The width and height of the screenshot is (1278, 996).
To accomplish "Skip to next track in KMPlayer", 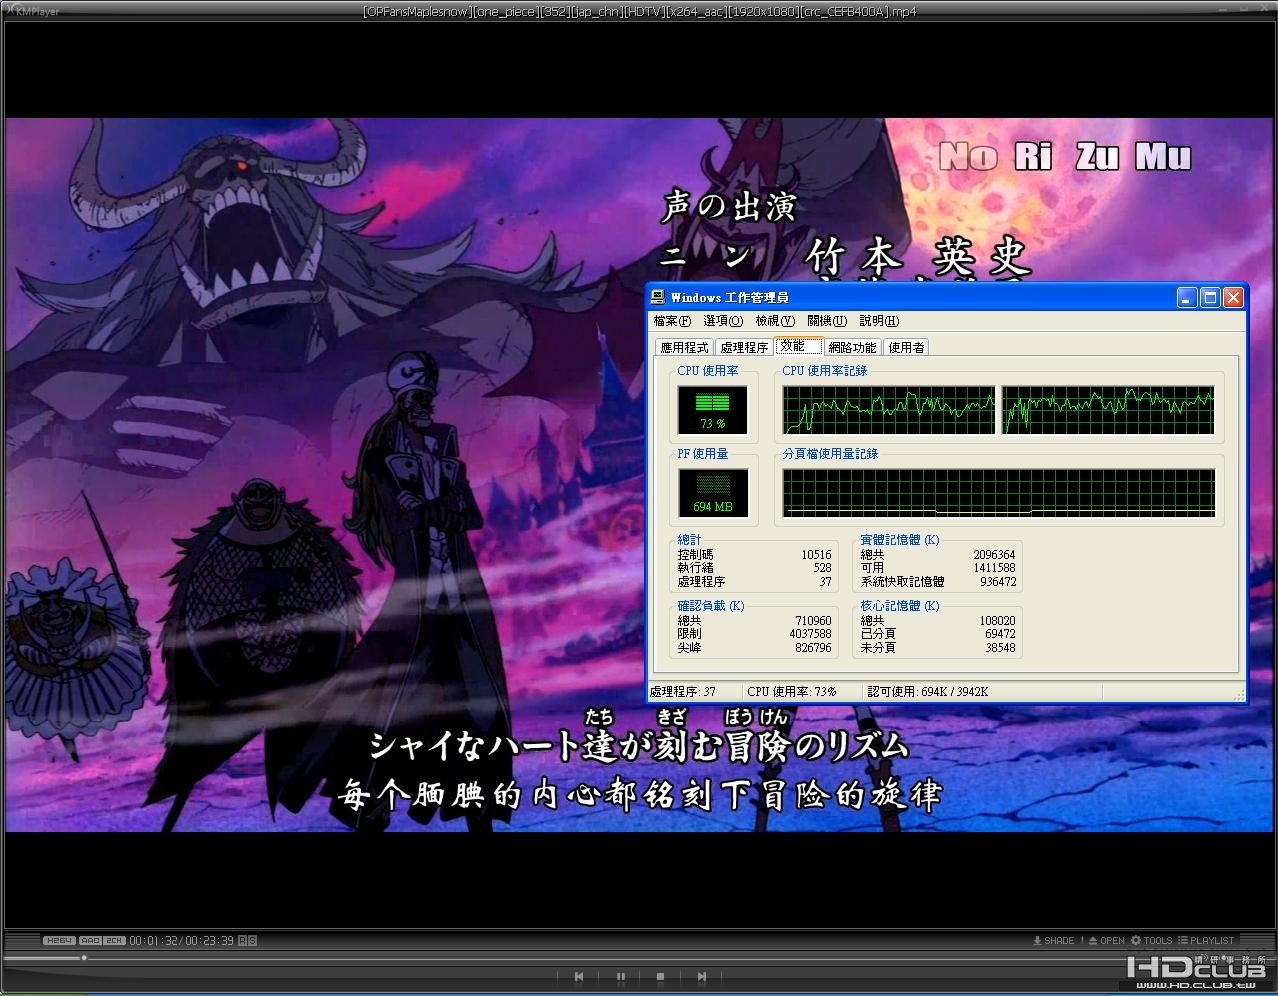I will pos(702,976).
